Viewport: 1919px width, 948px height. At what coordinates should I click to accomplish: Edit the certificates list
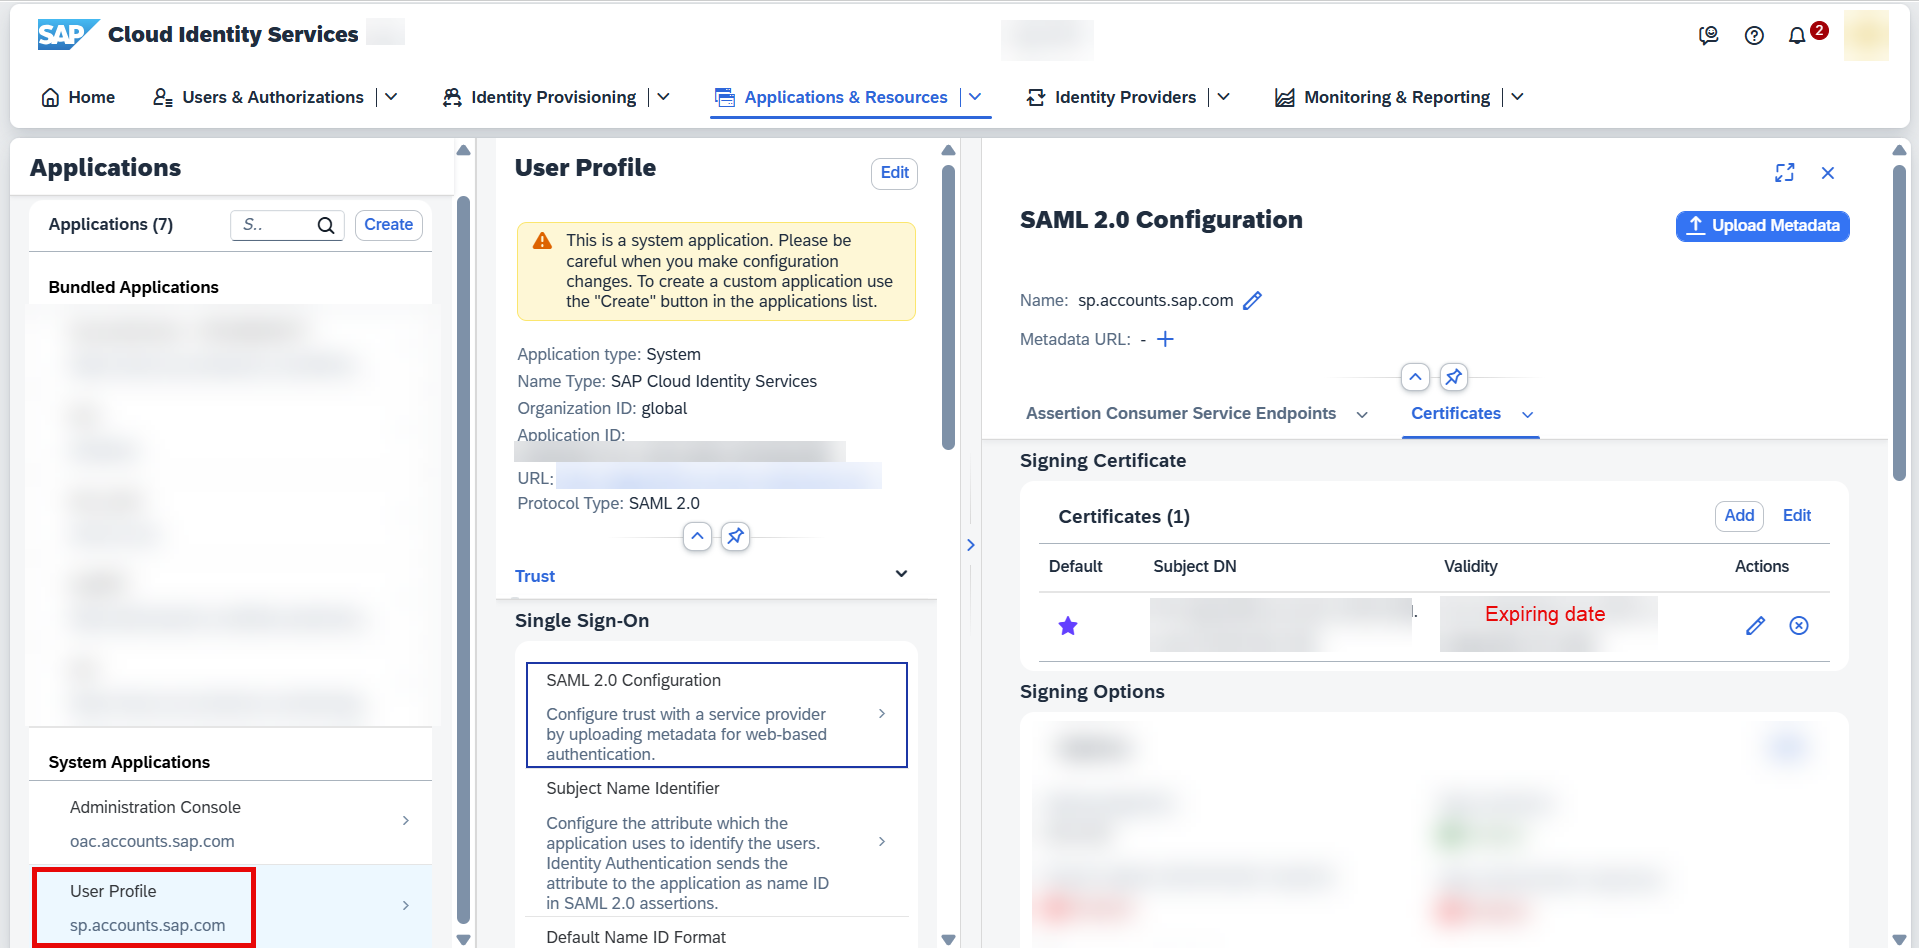tap(1797, 516)
